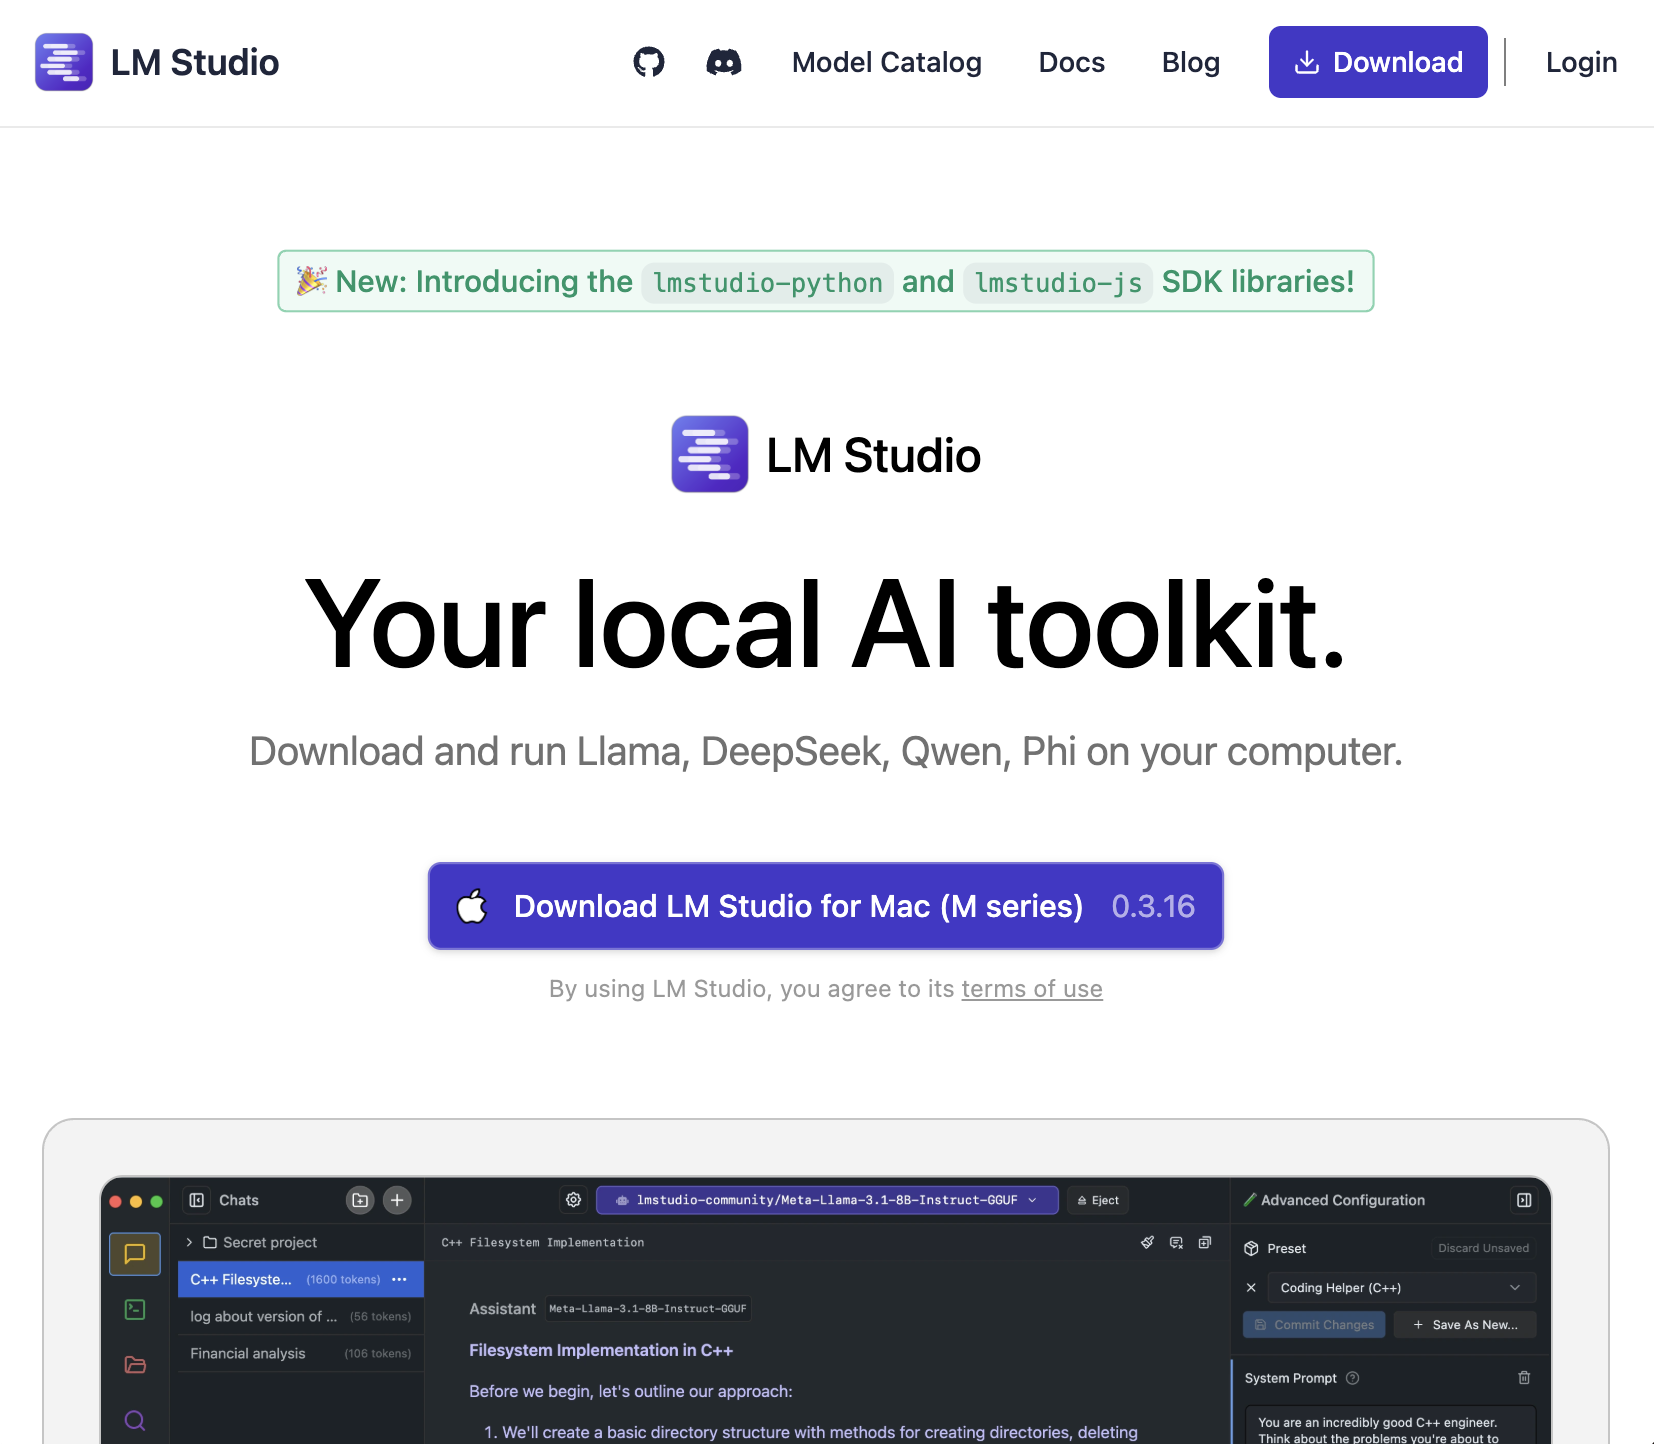The image size is (1654, 1444).
Task: Clear preset with the X icon
Action: 1251,1288
